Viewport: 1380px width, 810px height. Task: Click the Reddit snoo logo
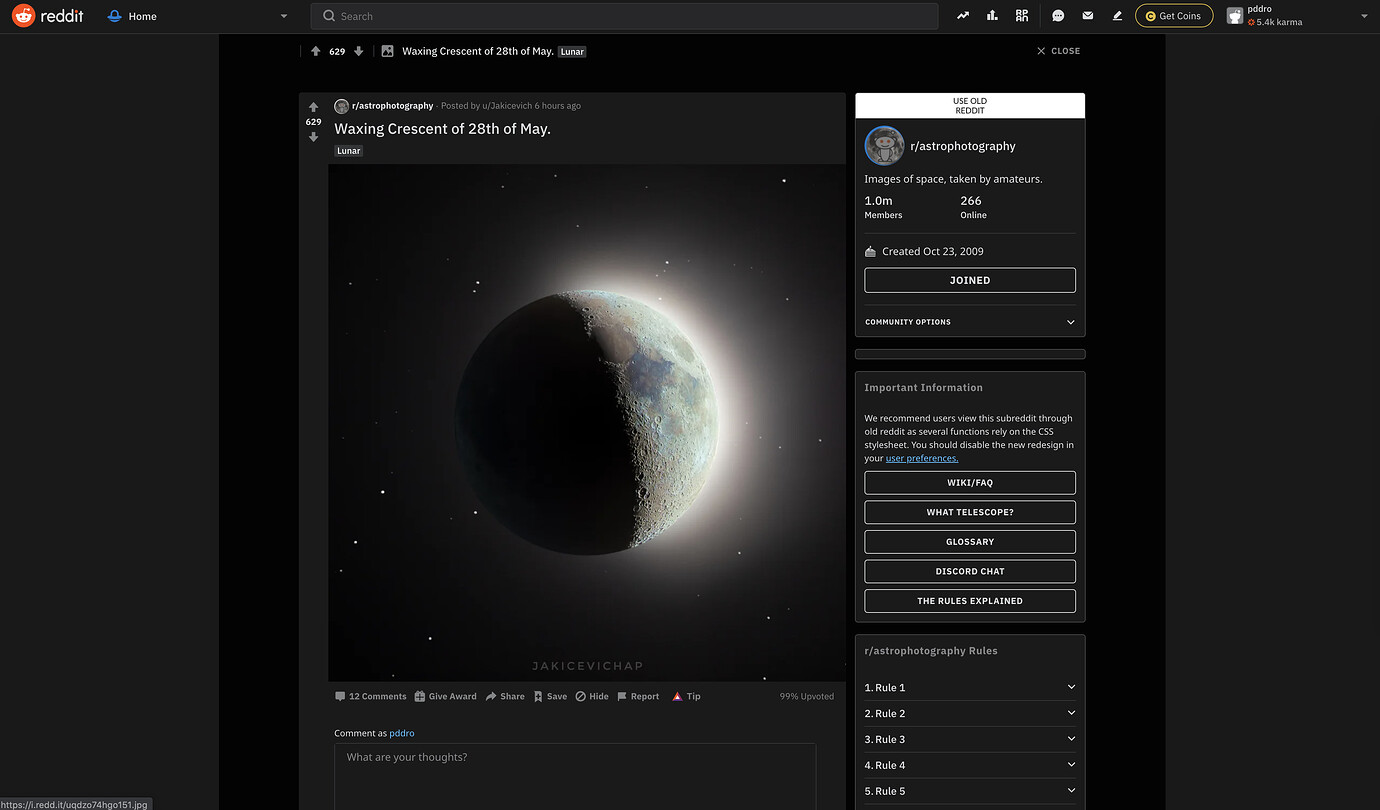pos(25,15)
